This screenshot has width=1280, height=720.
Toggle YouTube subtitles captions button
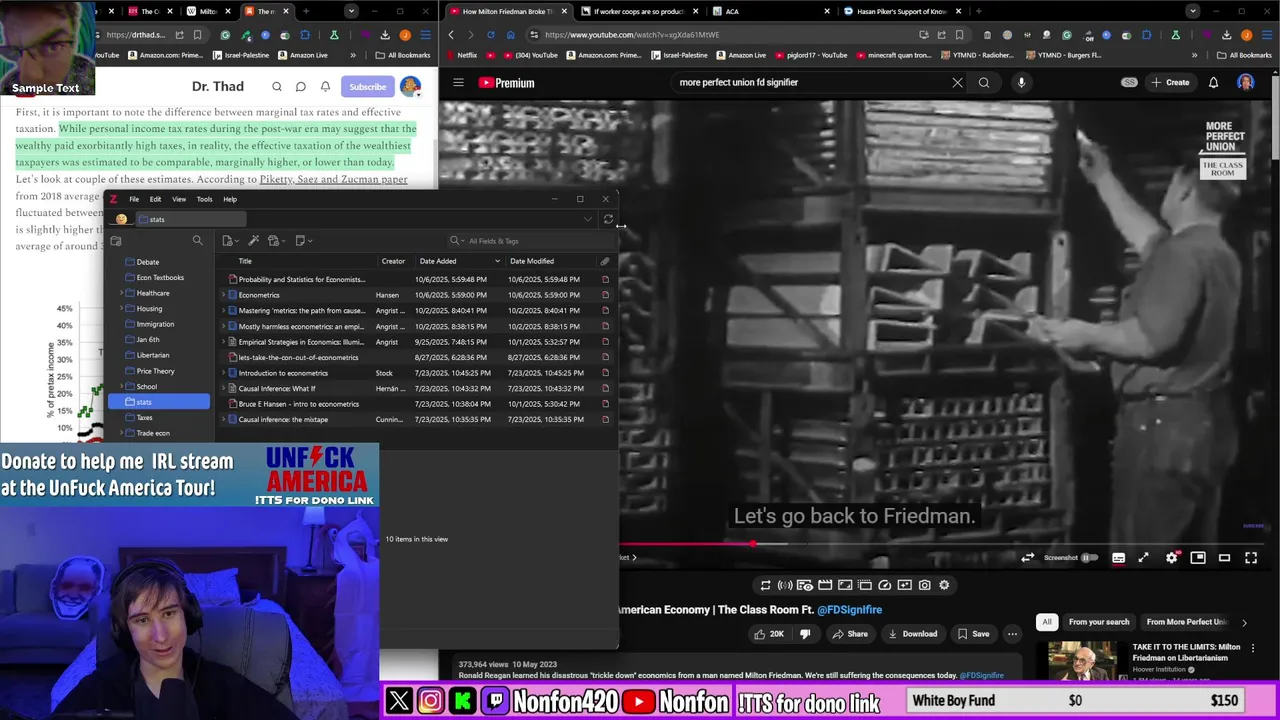pos(1118,558)
